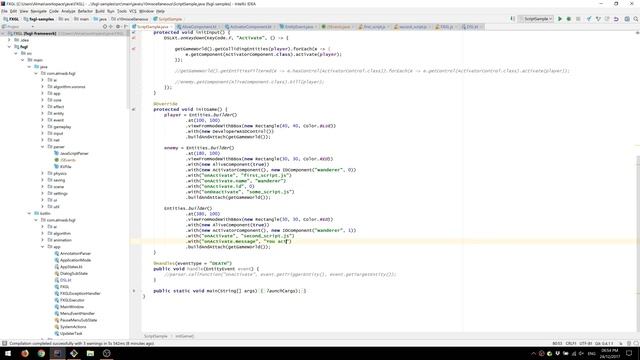Select JavaScriptParser in the project tree
Viewport: 640px width, 360px height.
point(74,153)
